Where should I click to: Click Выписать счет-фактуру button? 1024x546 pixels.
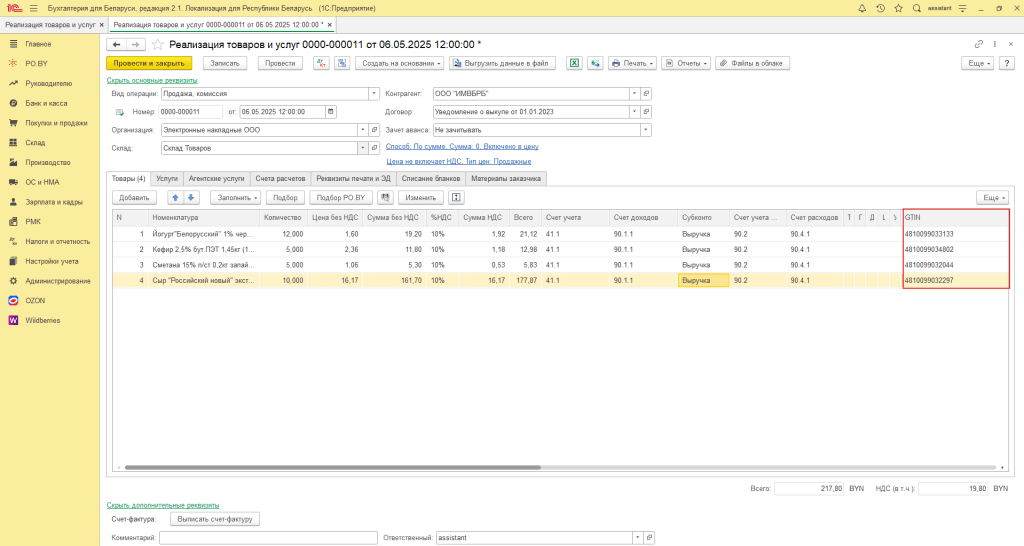tap(215, 519)
